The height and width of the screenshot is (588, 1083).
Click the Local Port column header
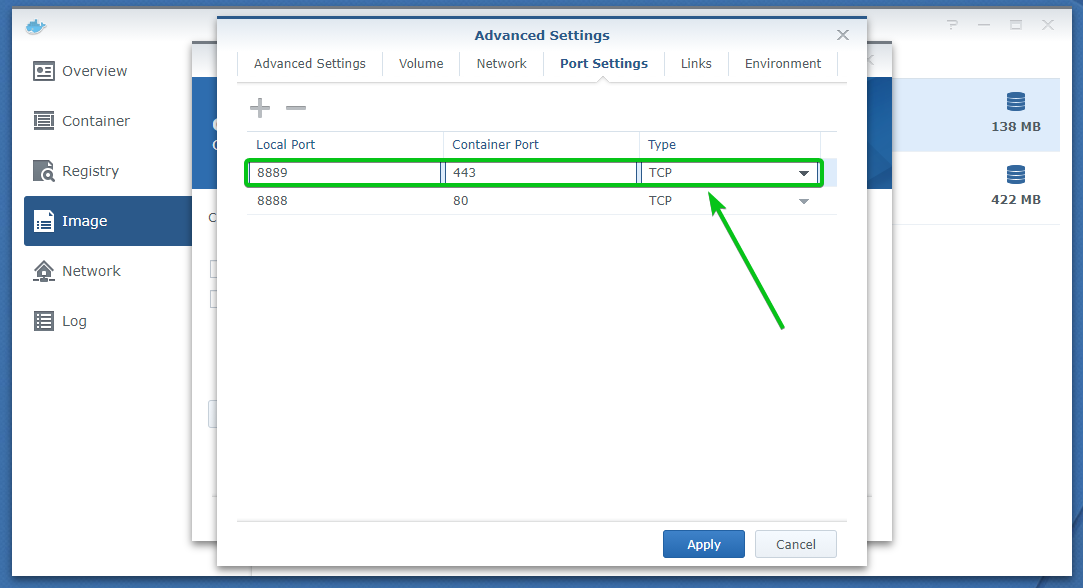(x=345, y=144)
